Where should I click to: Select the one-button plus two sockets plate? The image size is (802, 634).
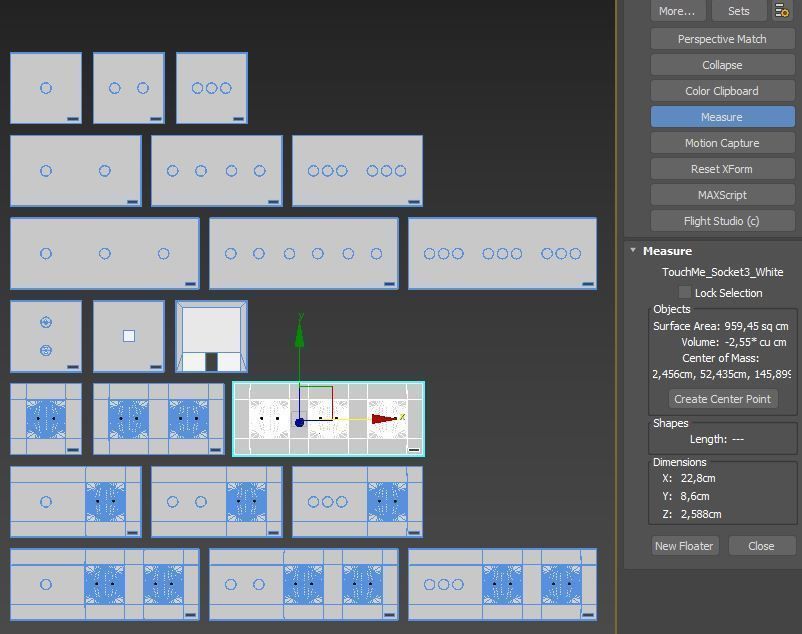point(105,584)
